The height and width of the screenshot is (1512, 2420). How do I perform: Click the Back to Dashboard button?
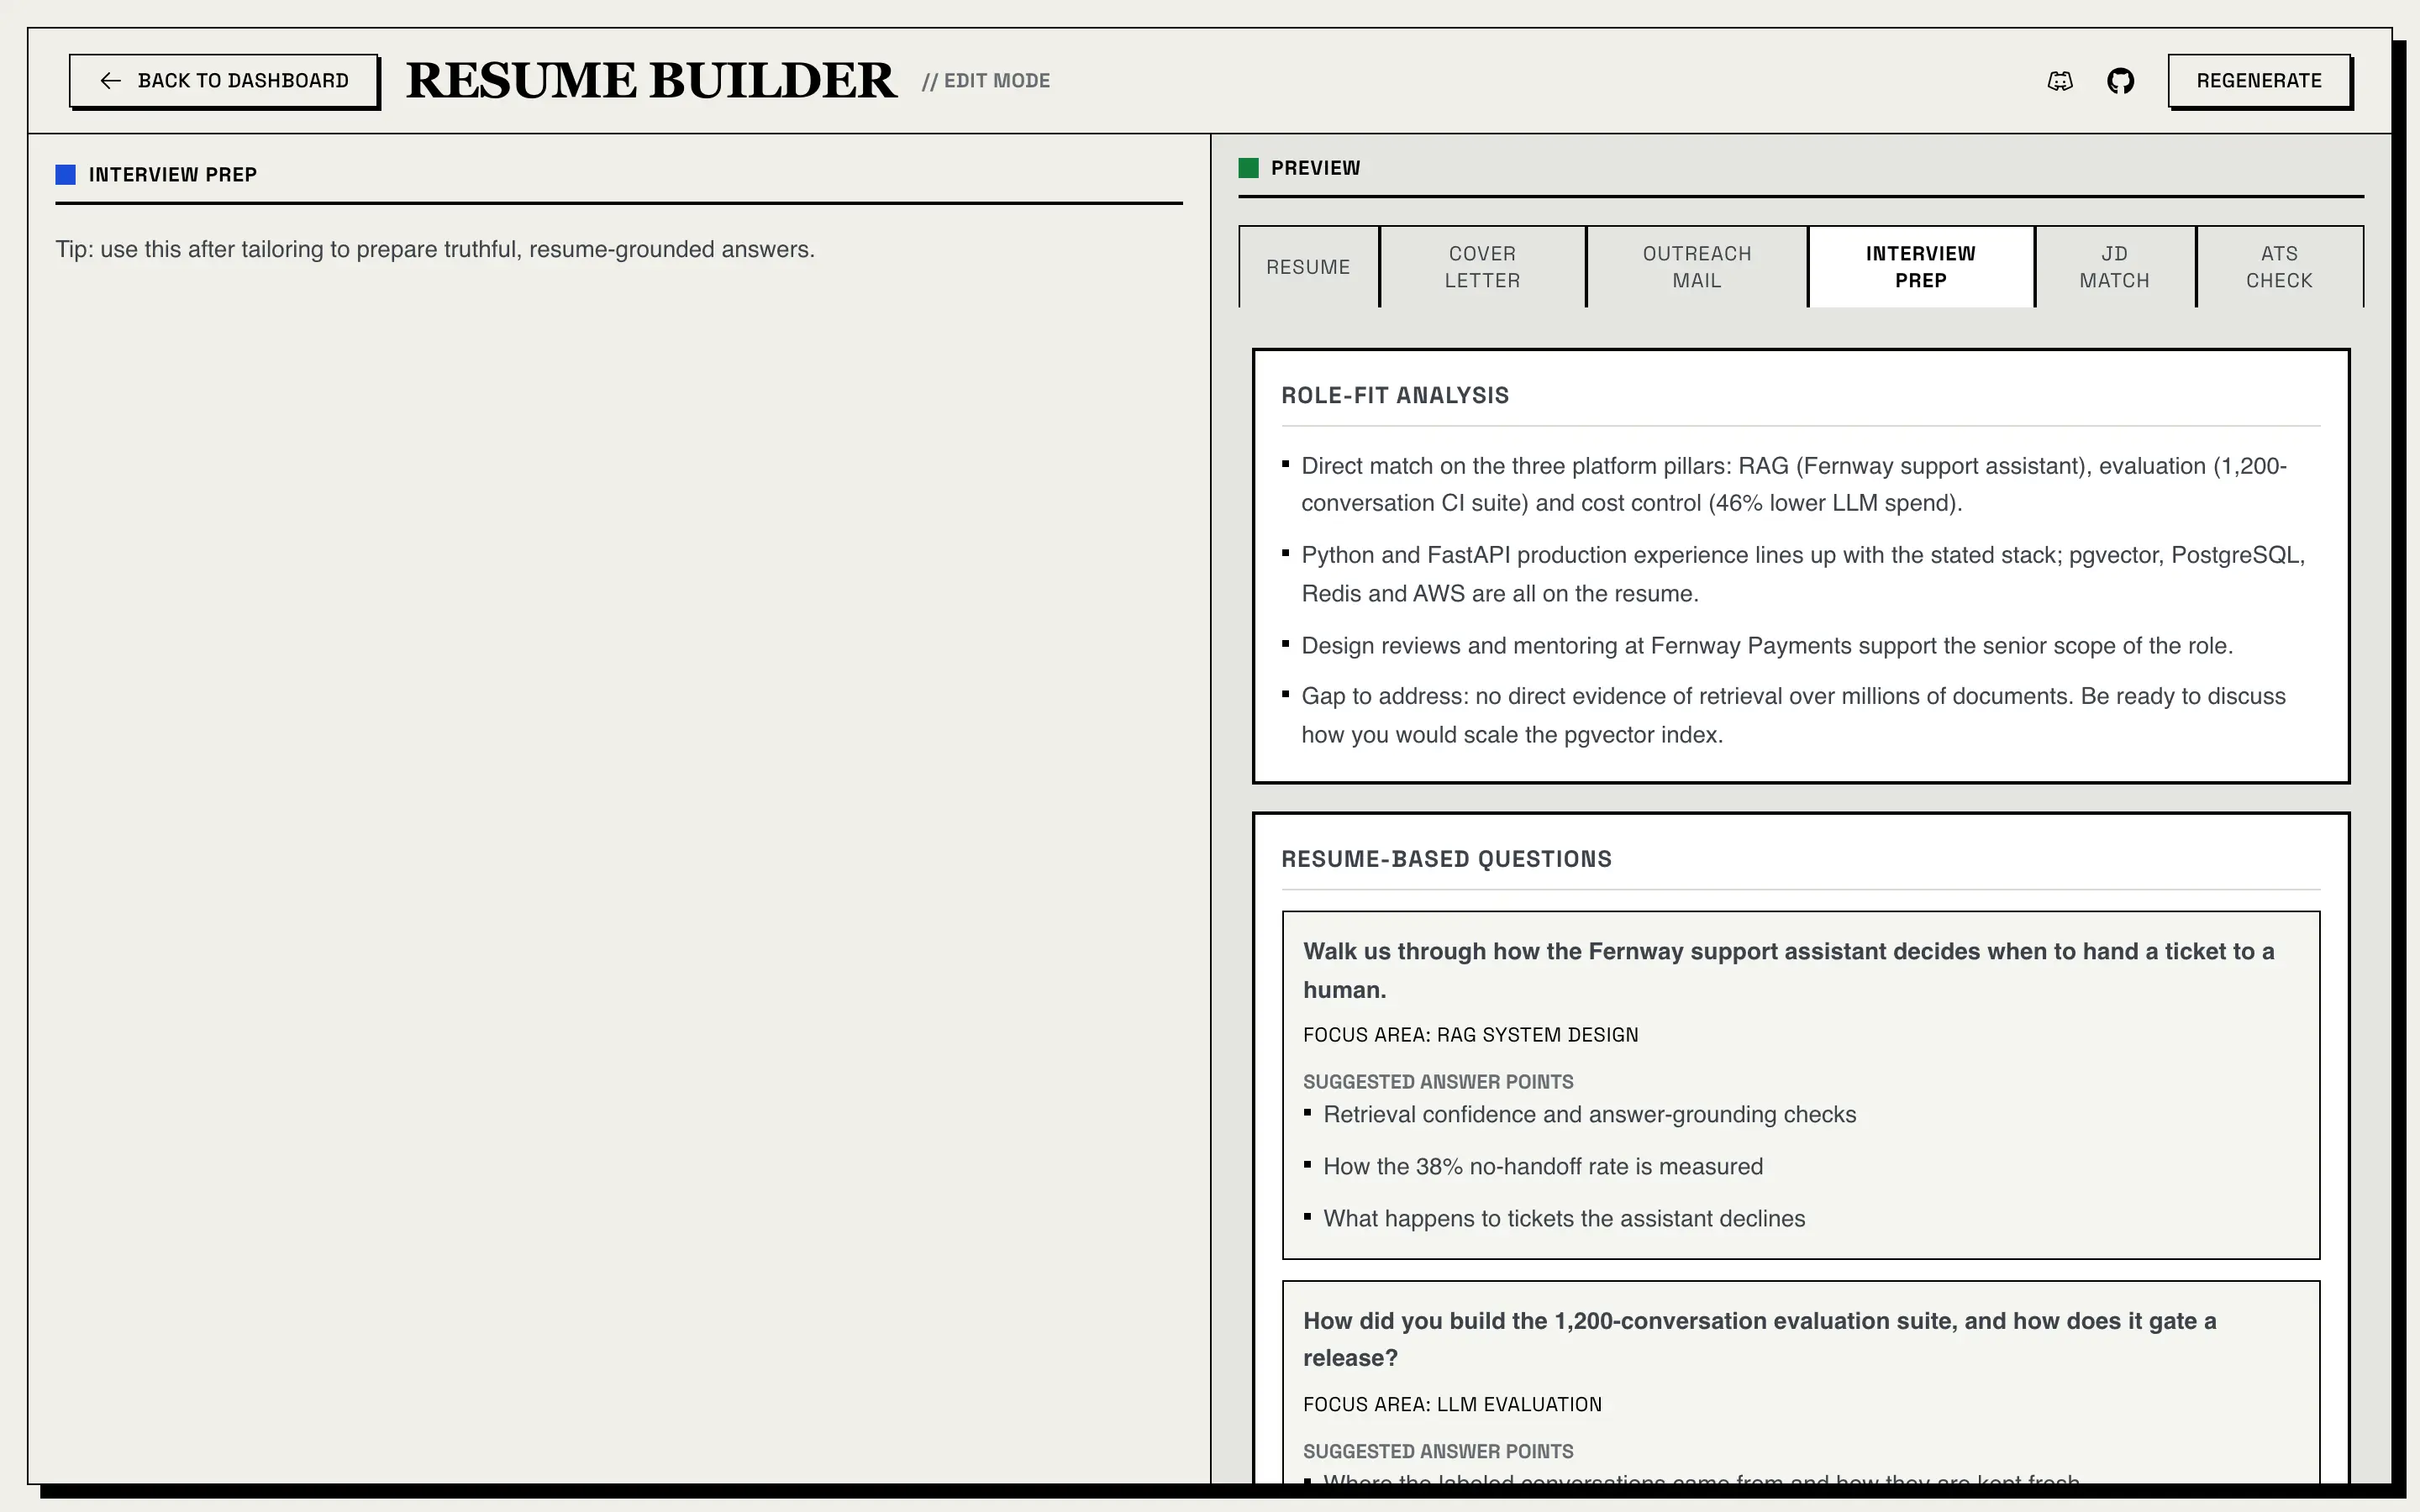coord(224,81)
